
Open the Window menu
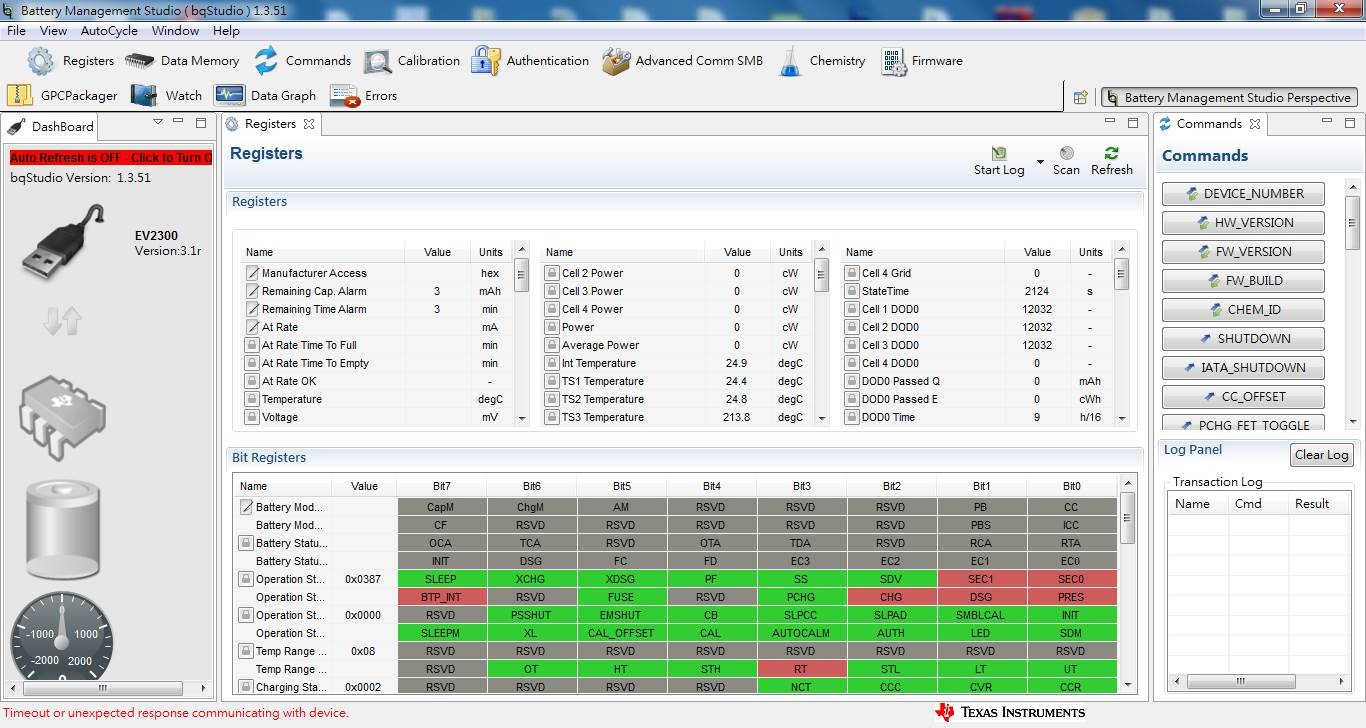(x=175, y=31)
